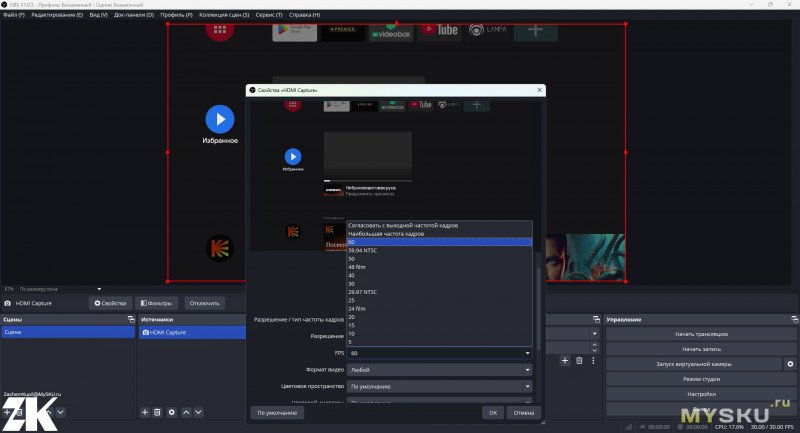Screen dimensions: 800x433
Task: Open the Сервис menu
Action: click(x=269, y=15)
